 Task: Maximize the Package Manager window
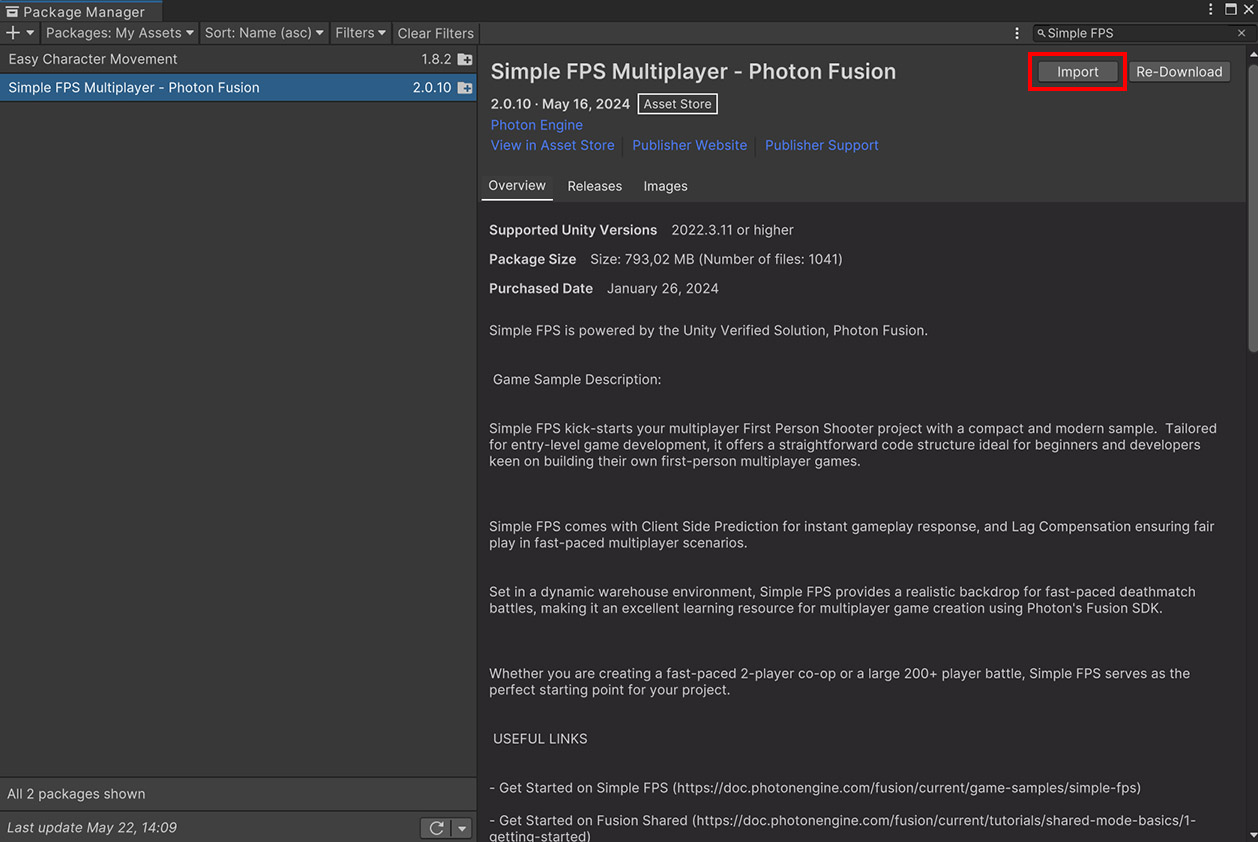click(1231, 9)
